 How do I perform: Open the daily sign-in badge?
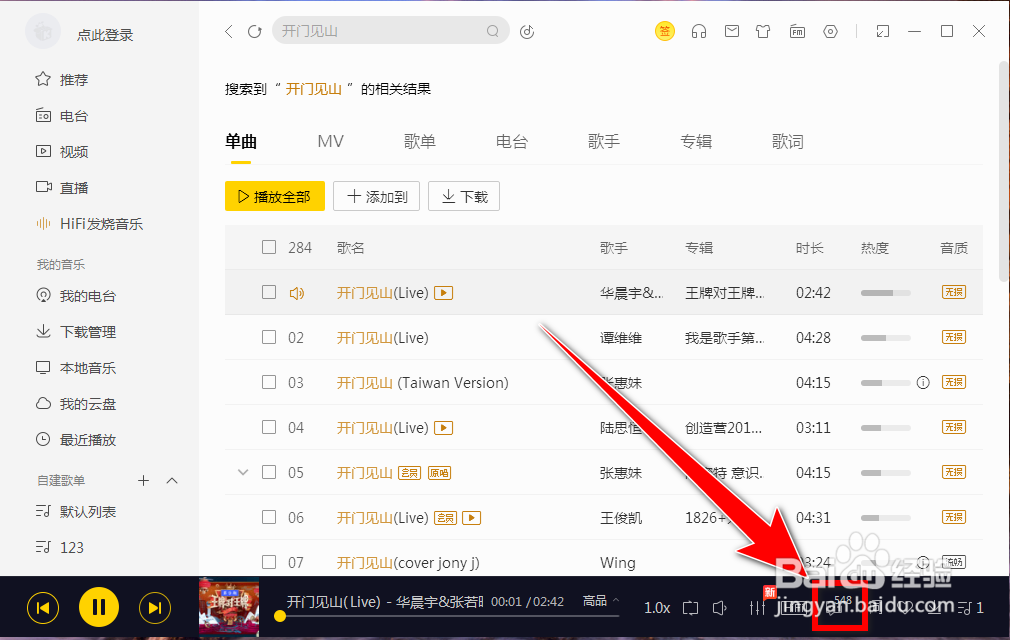click(x=665, y=31)
